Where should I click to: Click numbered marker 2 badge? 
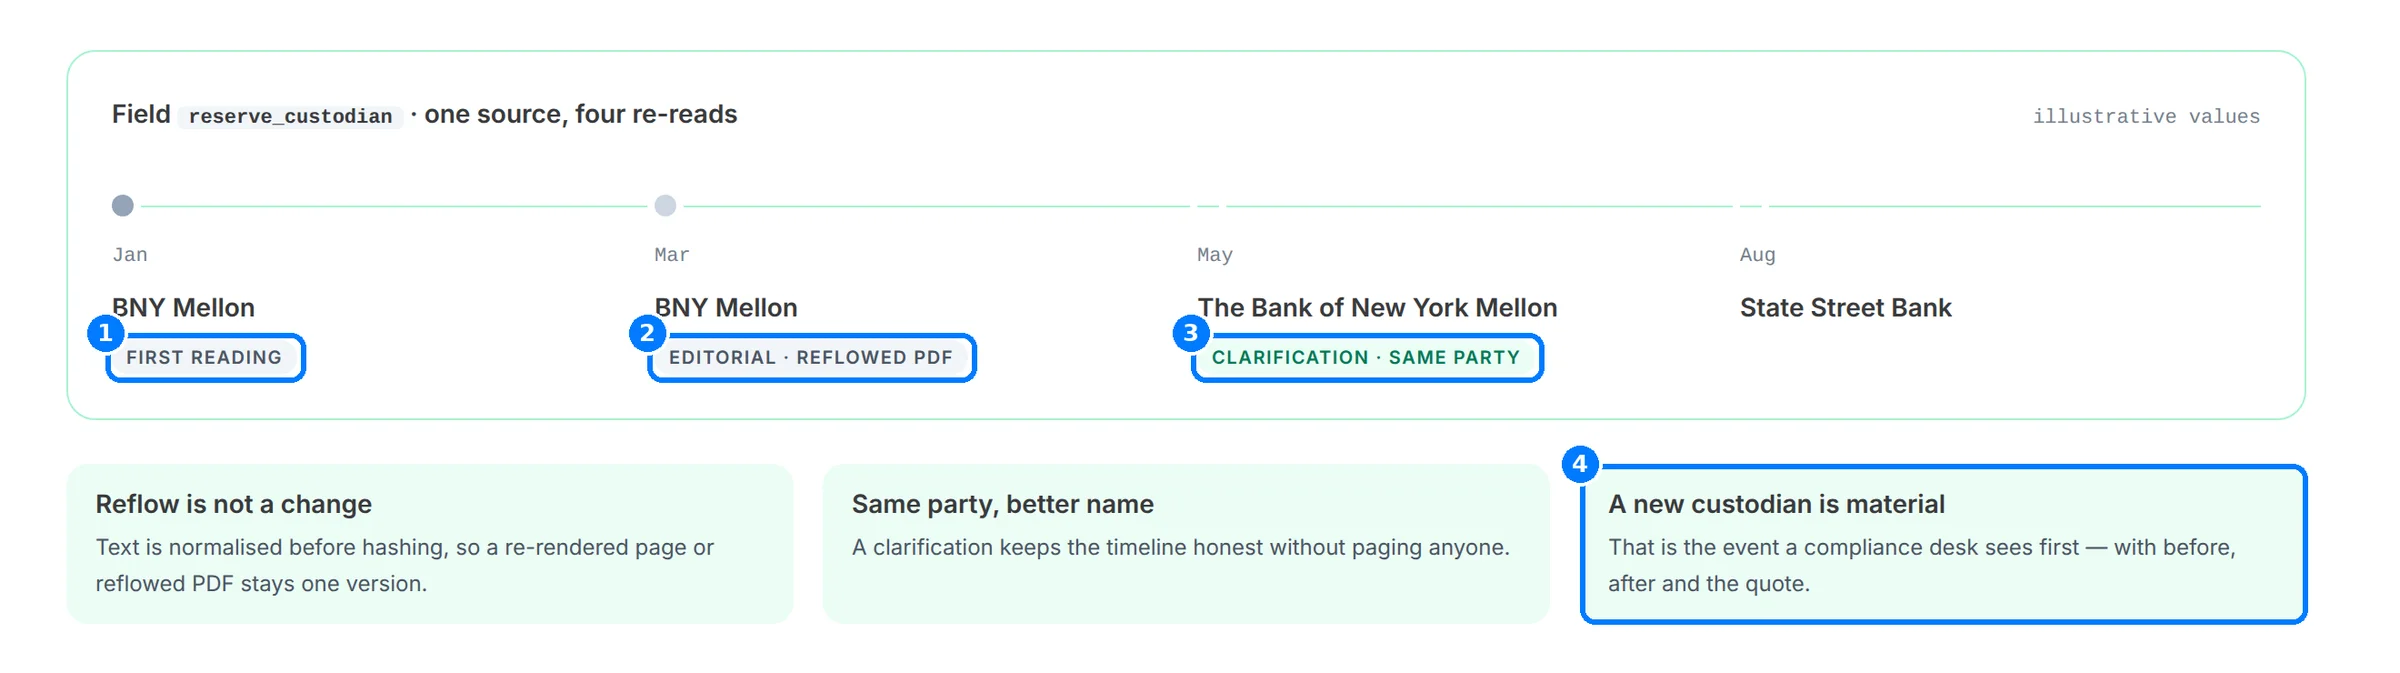647,333
